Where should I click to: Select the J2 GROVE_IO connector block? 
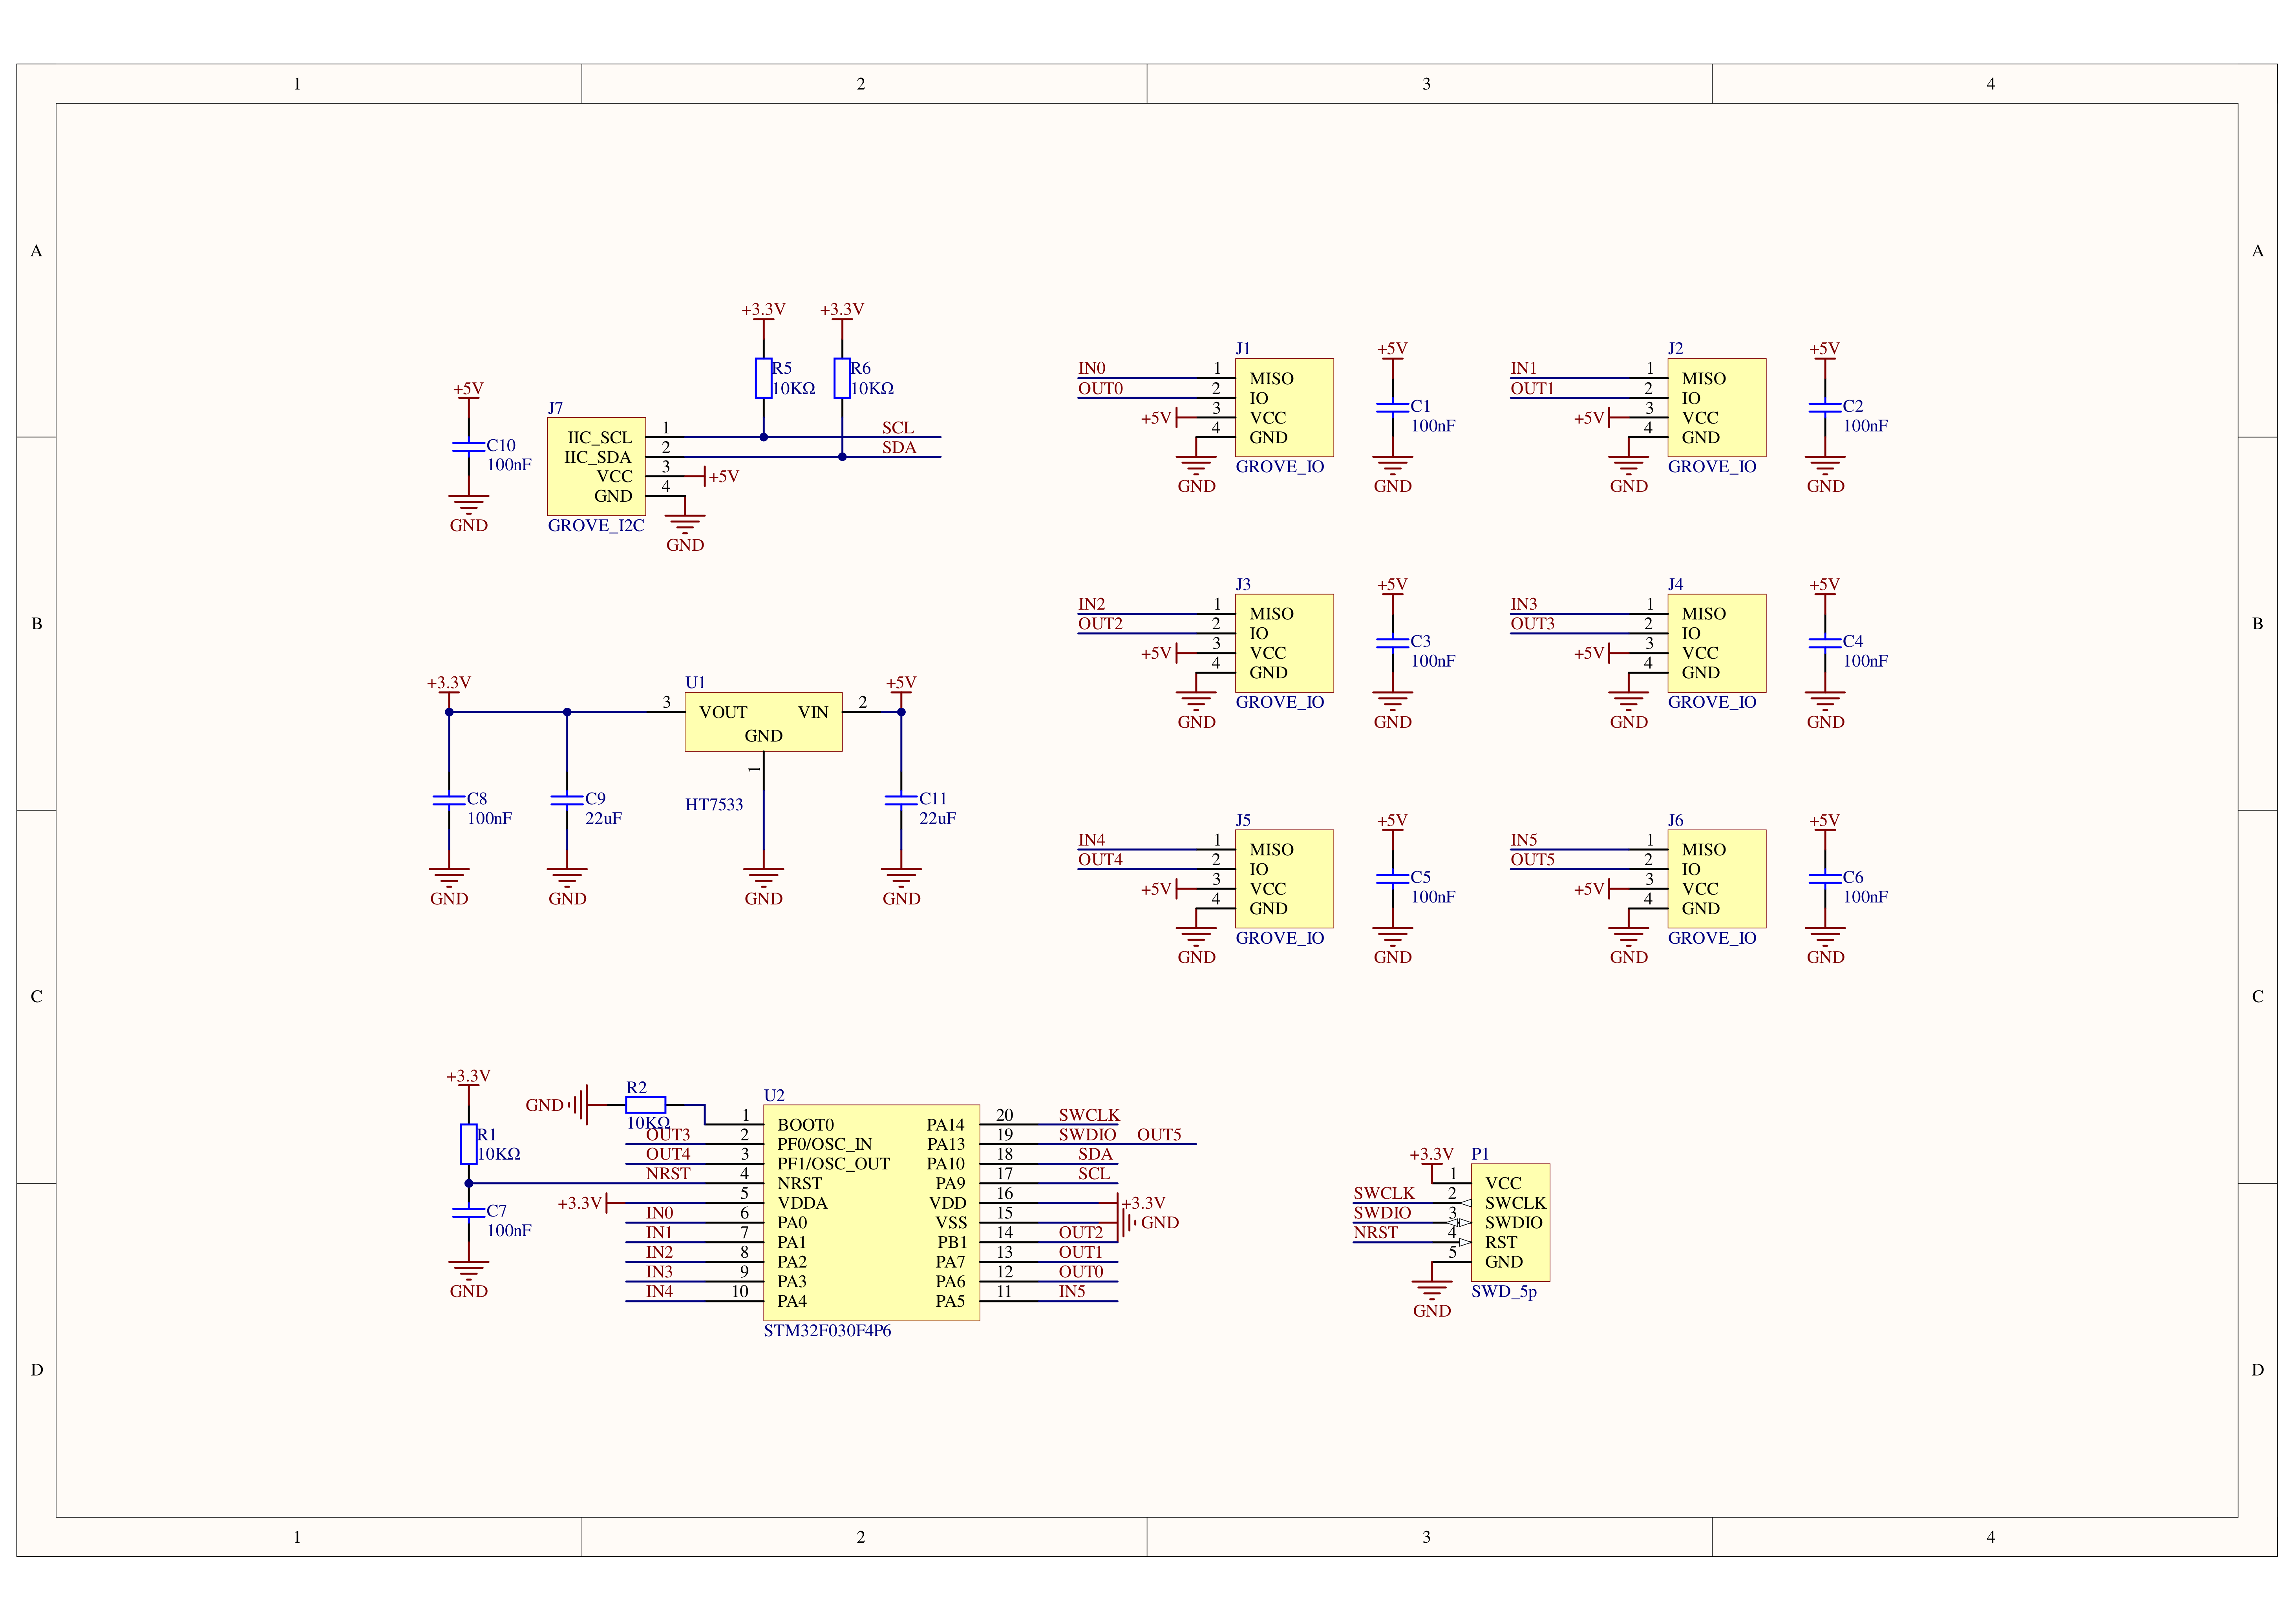1717,408
